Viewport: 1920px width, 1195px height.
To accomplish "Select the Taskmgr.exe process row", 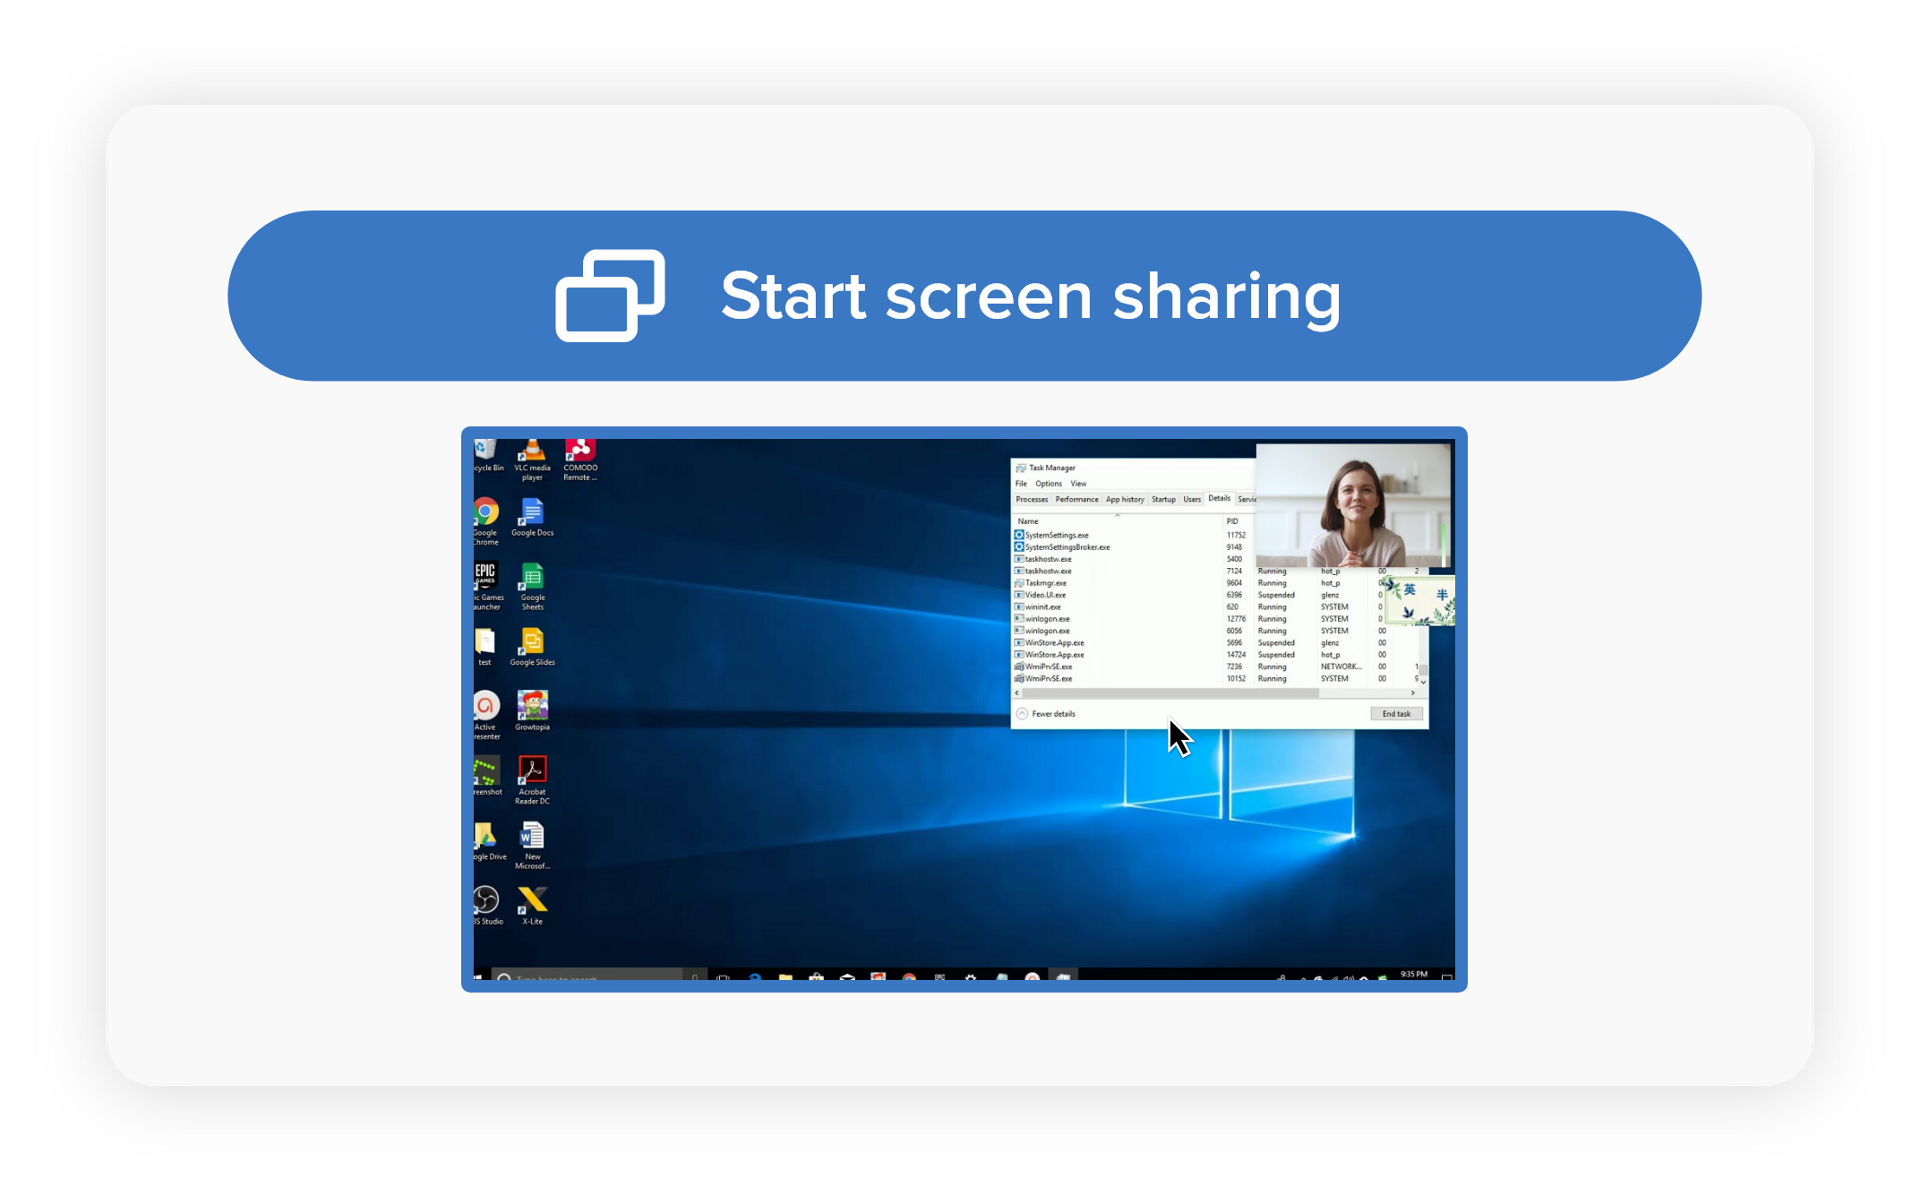I will pyautogui.click(x=1046, y=583).
